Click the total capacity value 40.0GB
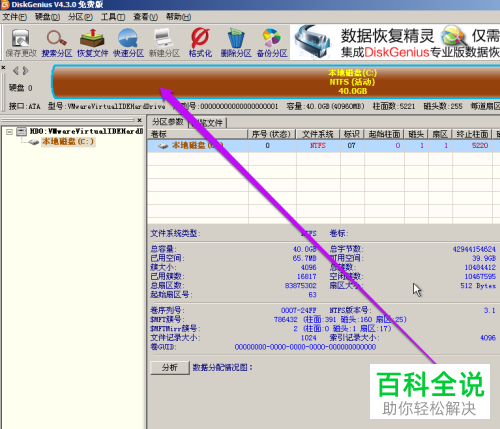 pyautogui.click(x=304, y=249)
